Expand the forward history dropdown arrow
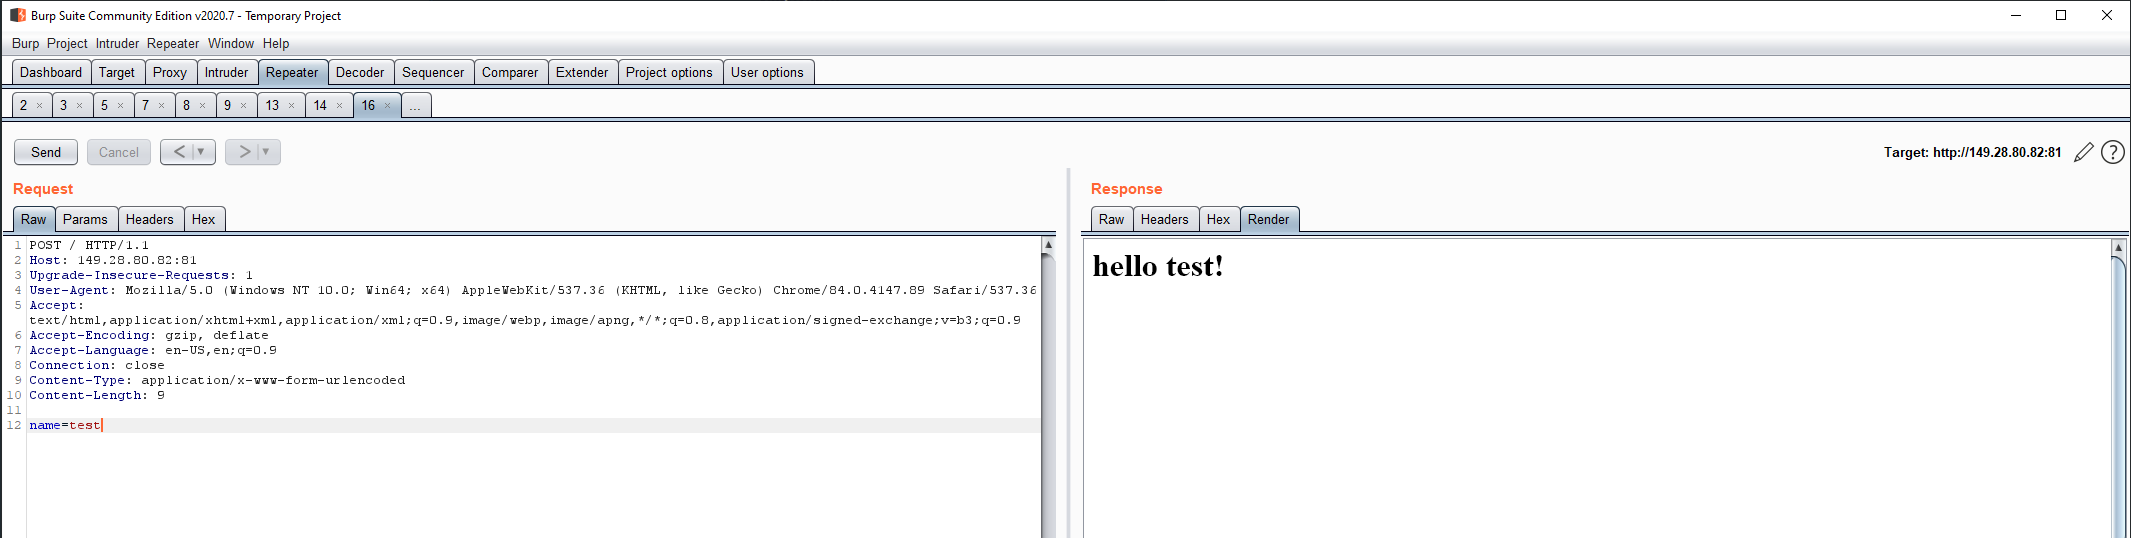This screenshot has height=538, width=2131. (266, 152)
